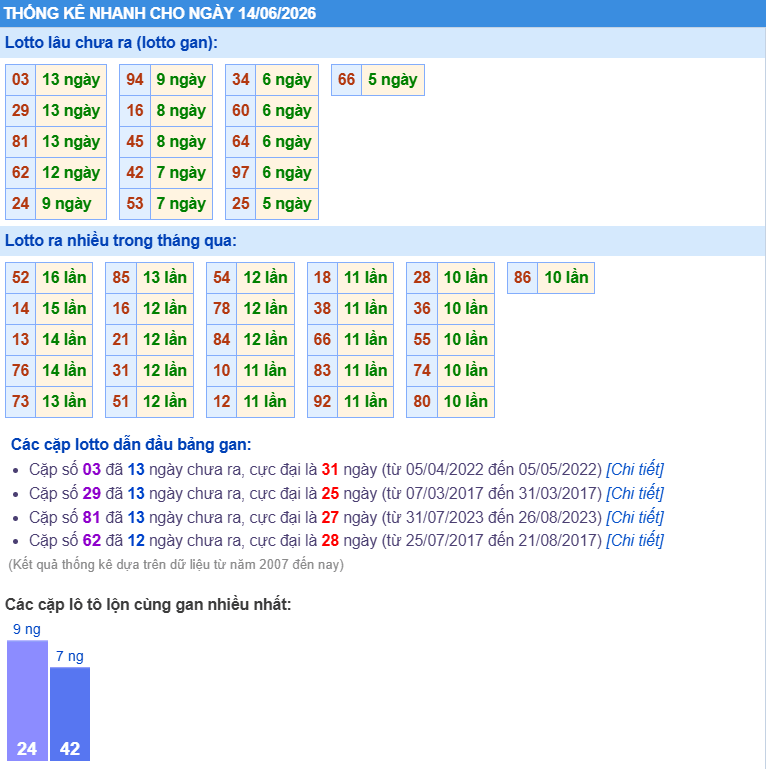Click the 'Thống kê nhanh' header title
The width and height of the screenshot is (766, 769).
coord(159,13)
